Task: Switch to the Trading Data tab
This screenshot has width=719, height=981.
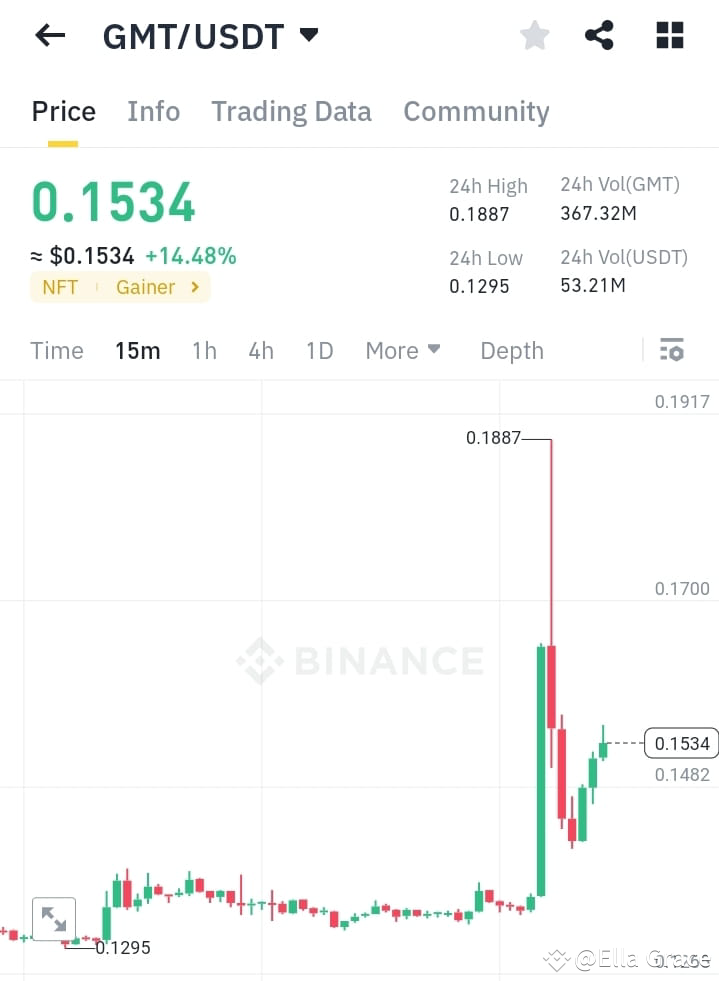Action: [x=291, y=111]
